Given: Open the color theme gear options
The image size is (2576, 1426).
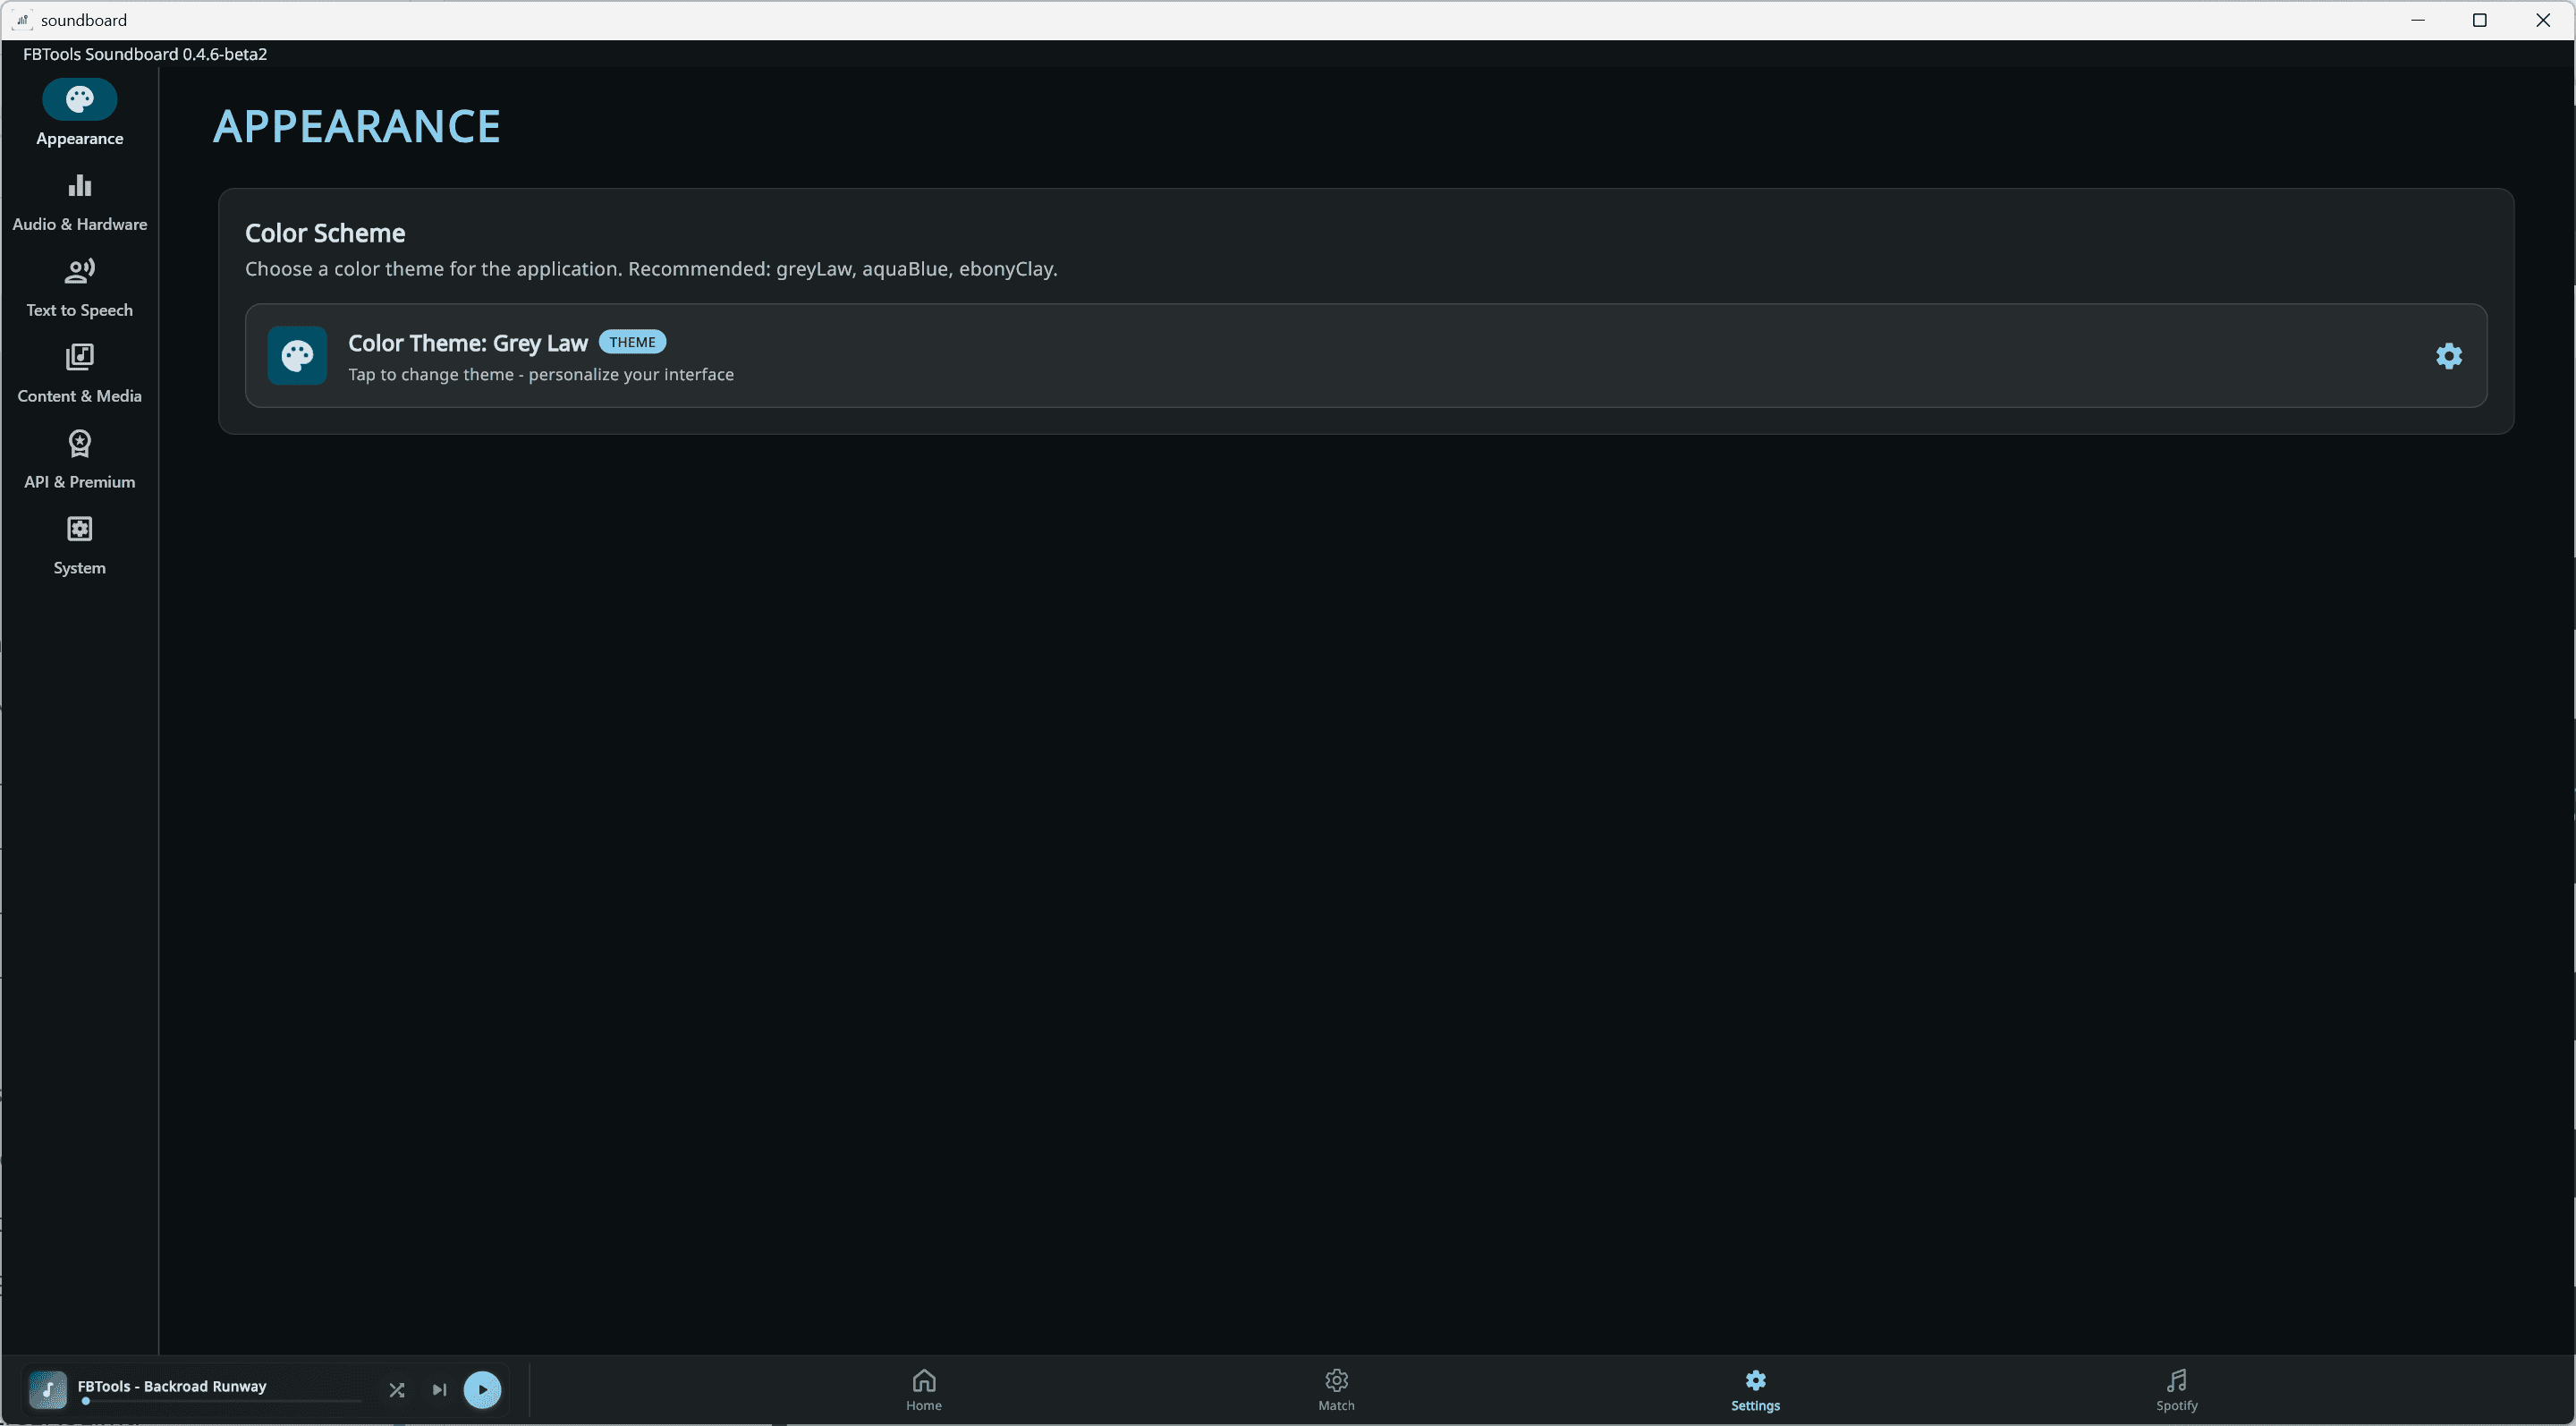Looking at the screenshot, I should (2449, 355).
